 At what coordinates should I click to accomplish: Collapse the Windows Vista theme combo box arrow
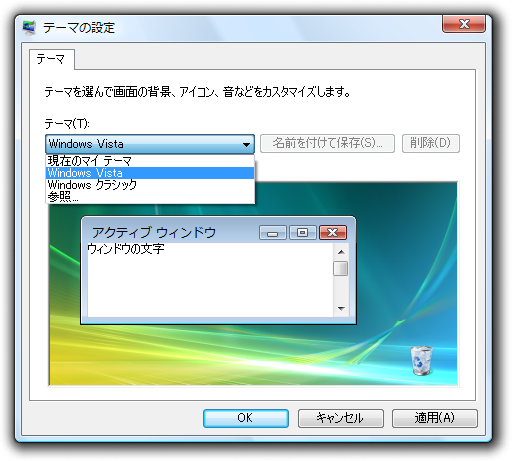(246, 144)
